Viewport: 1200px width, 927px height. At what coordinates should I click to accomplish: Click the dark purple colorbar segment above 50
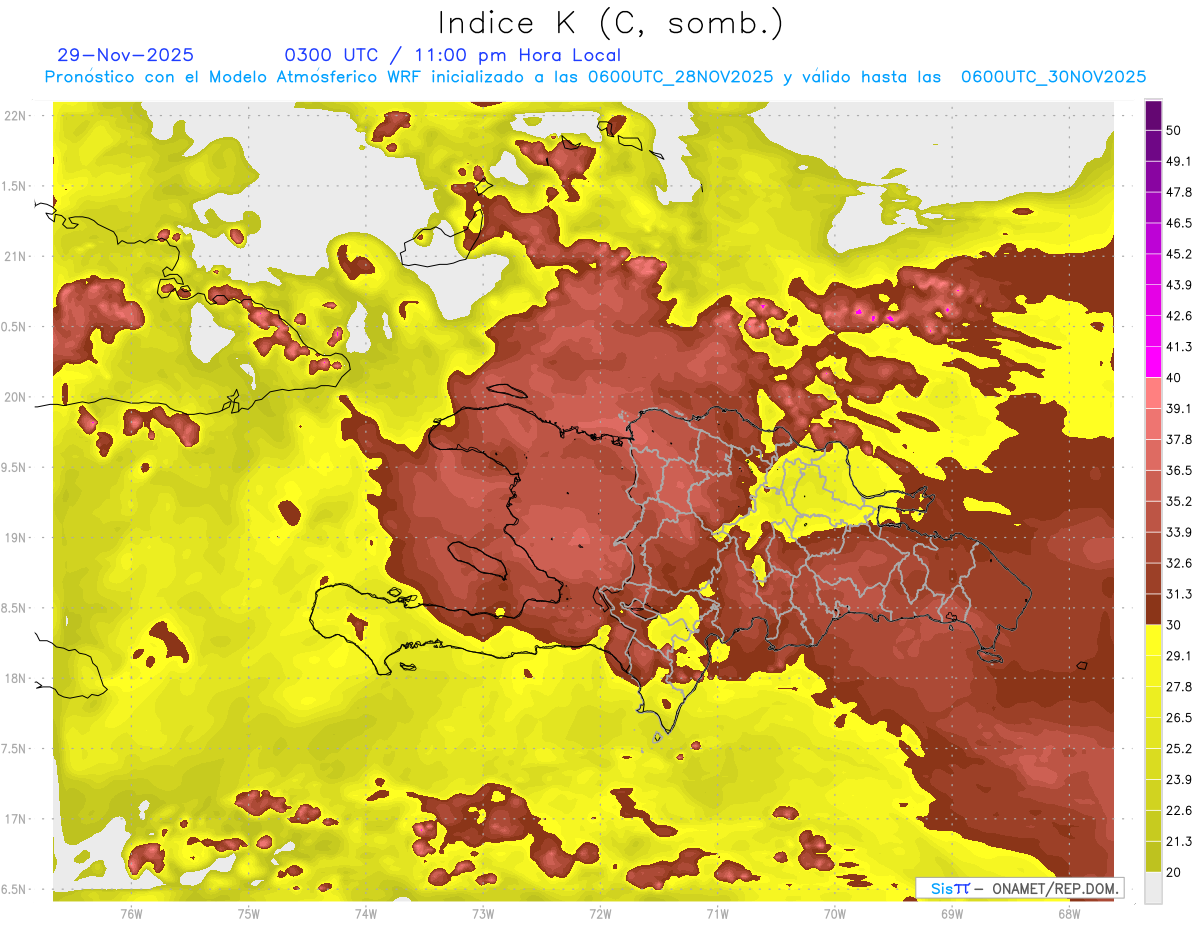[1153, 116]
